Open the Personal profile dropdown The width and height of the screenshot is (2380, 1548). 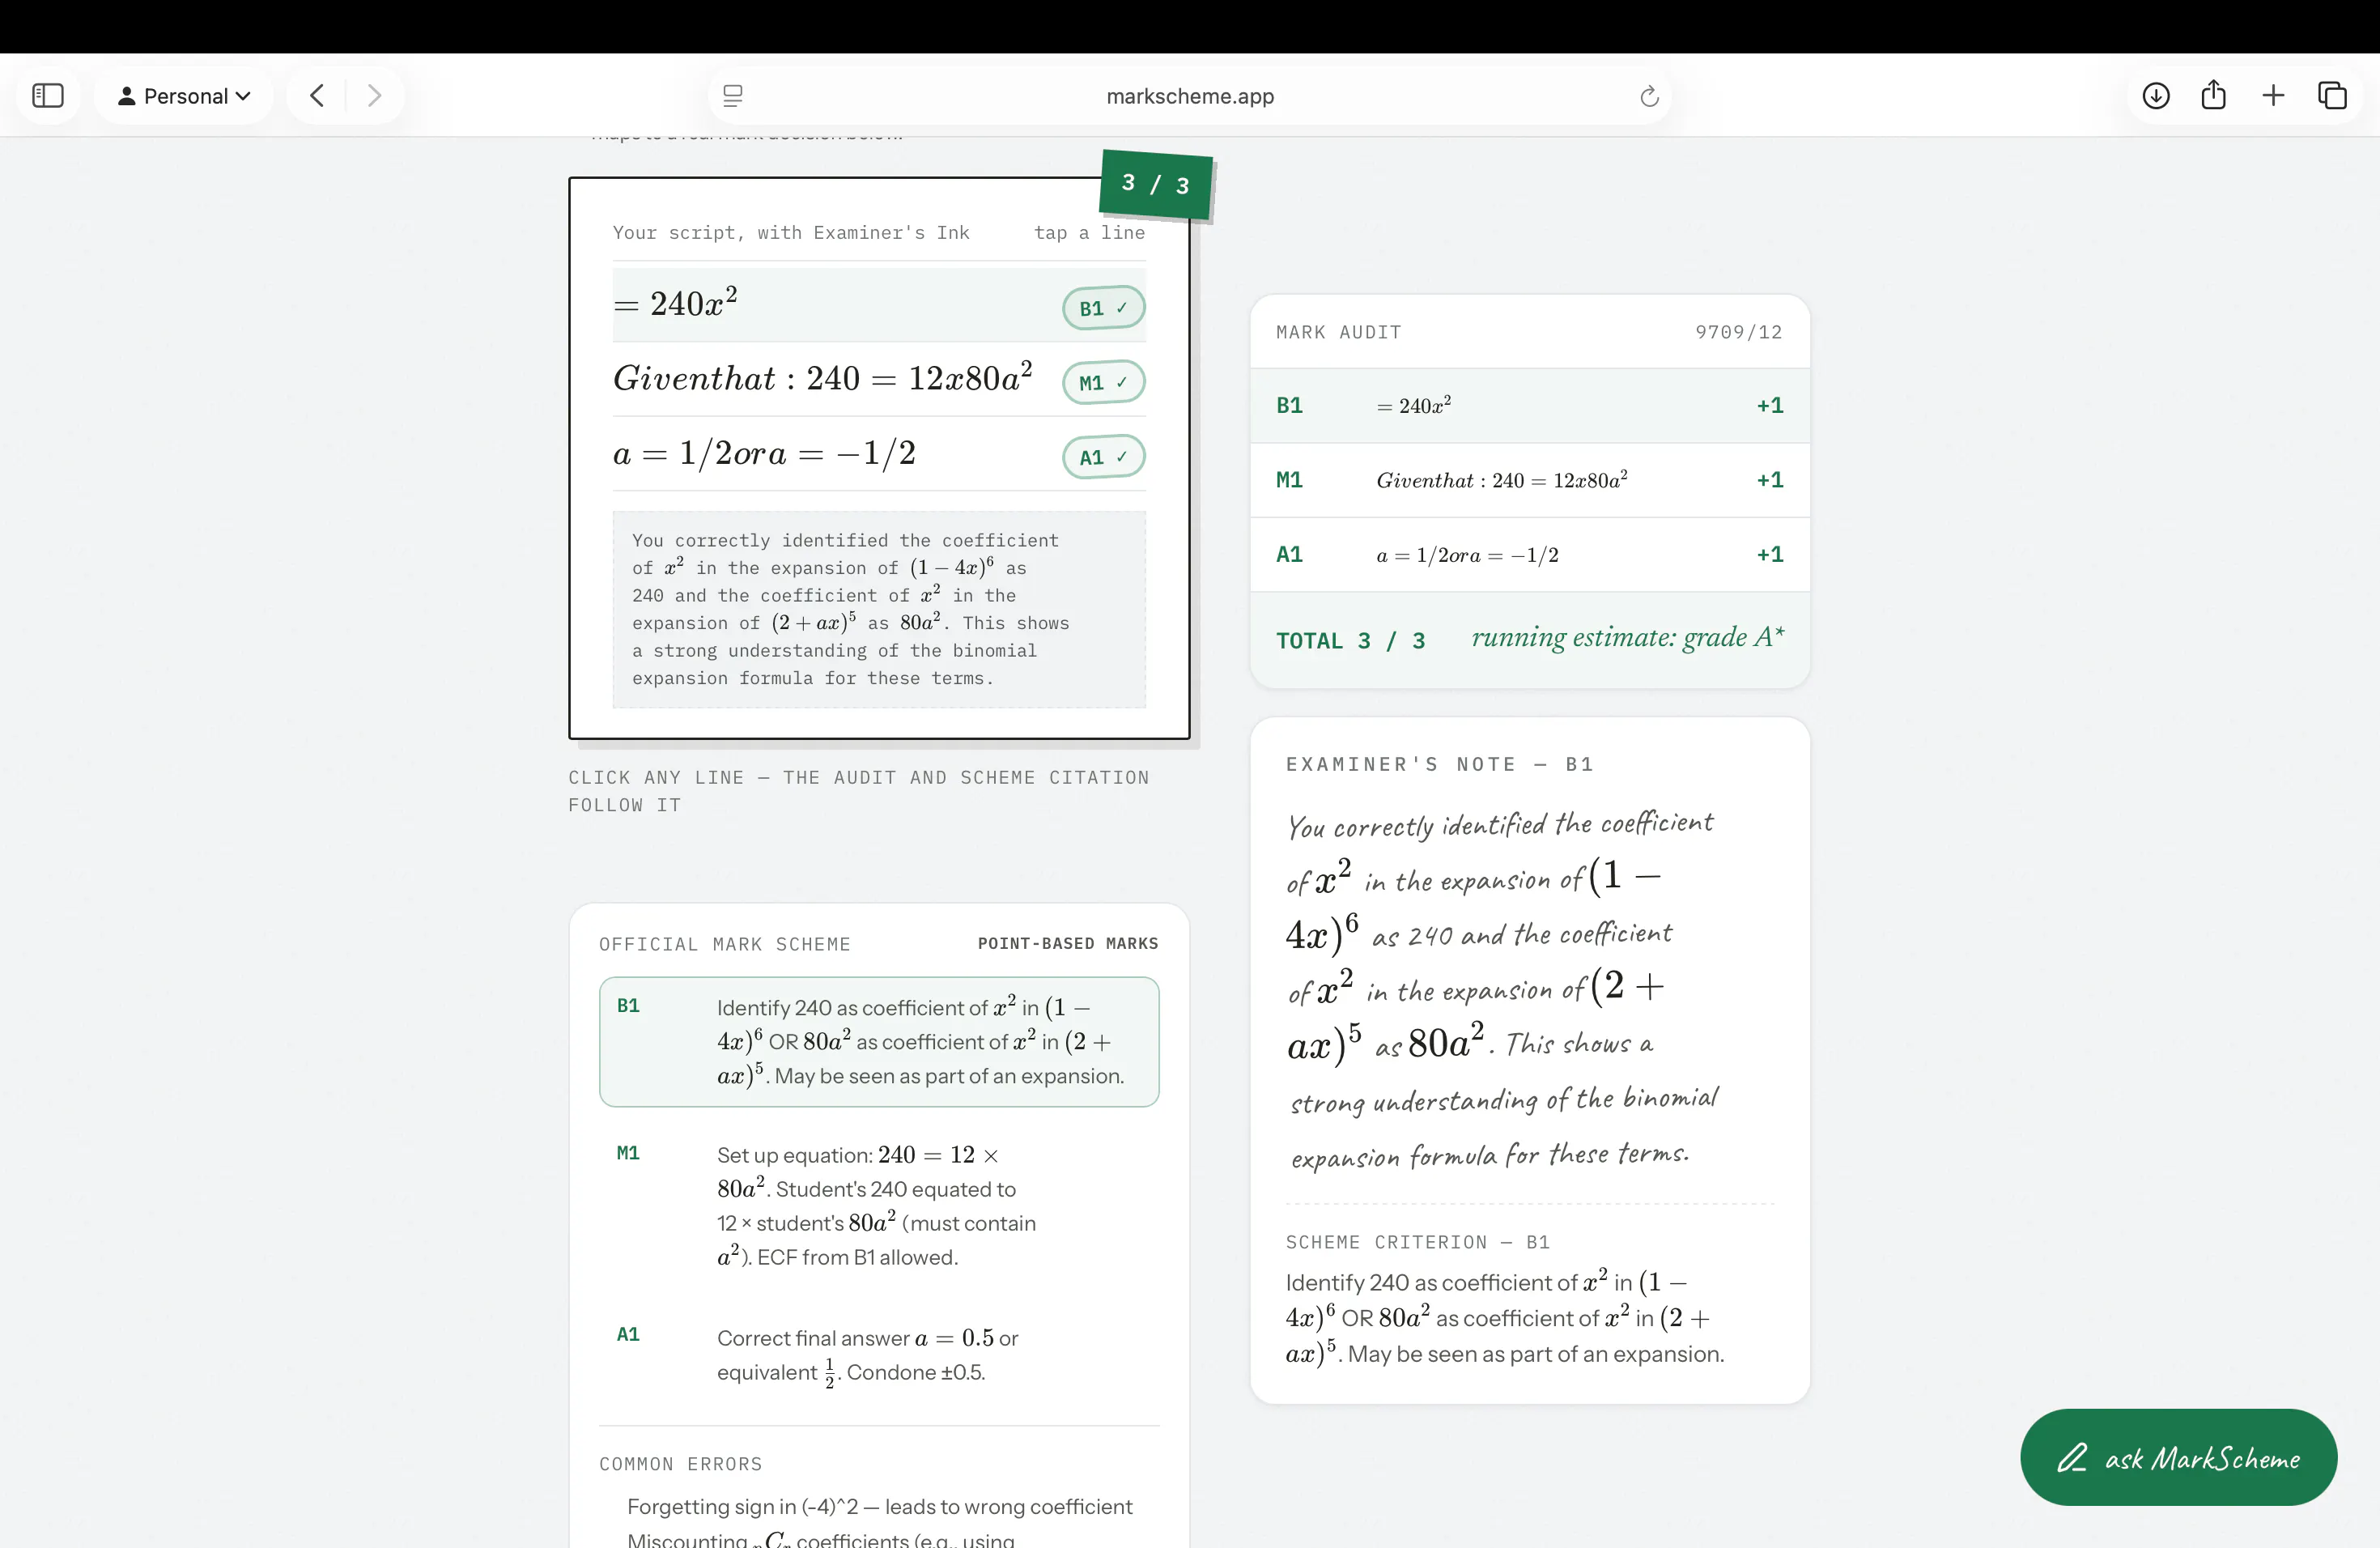click(x=184, y=96)
